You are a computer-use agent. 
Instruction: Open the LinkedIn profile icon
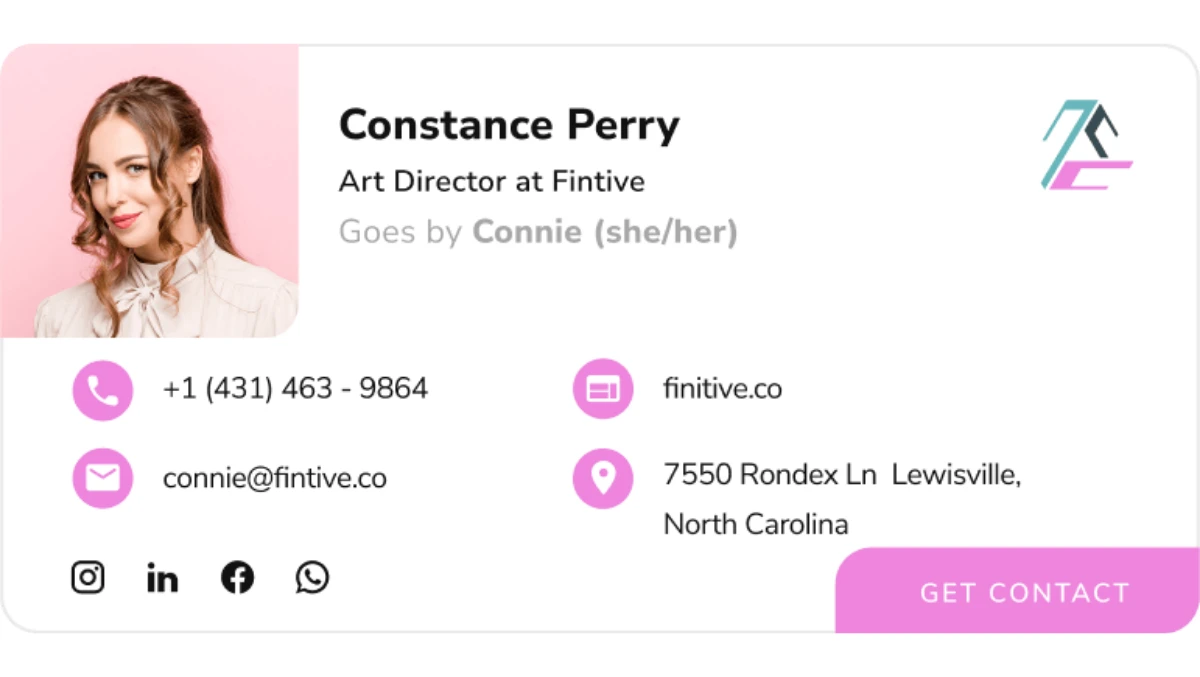click(162, 577)
